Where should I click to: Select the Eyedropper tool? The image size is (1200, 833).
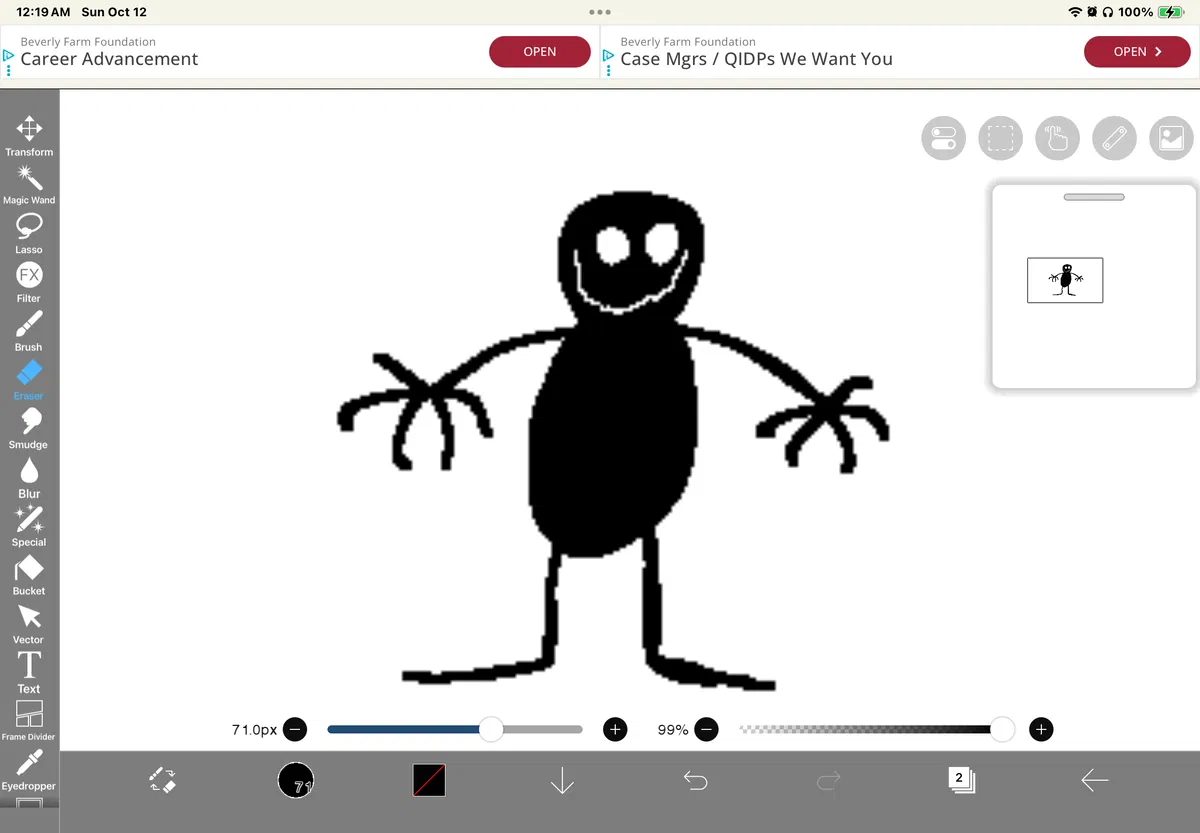[29, 771]
